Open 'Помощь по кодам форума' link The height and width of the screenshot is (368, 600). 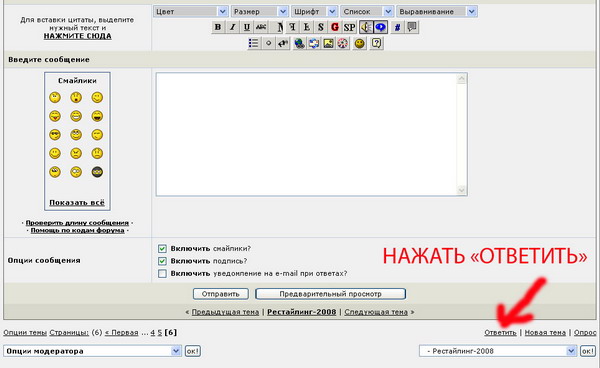tap(77, 230)
